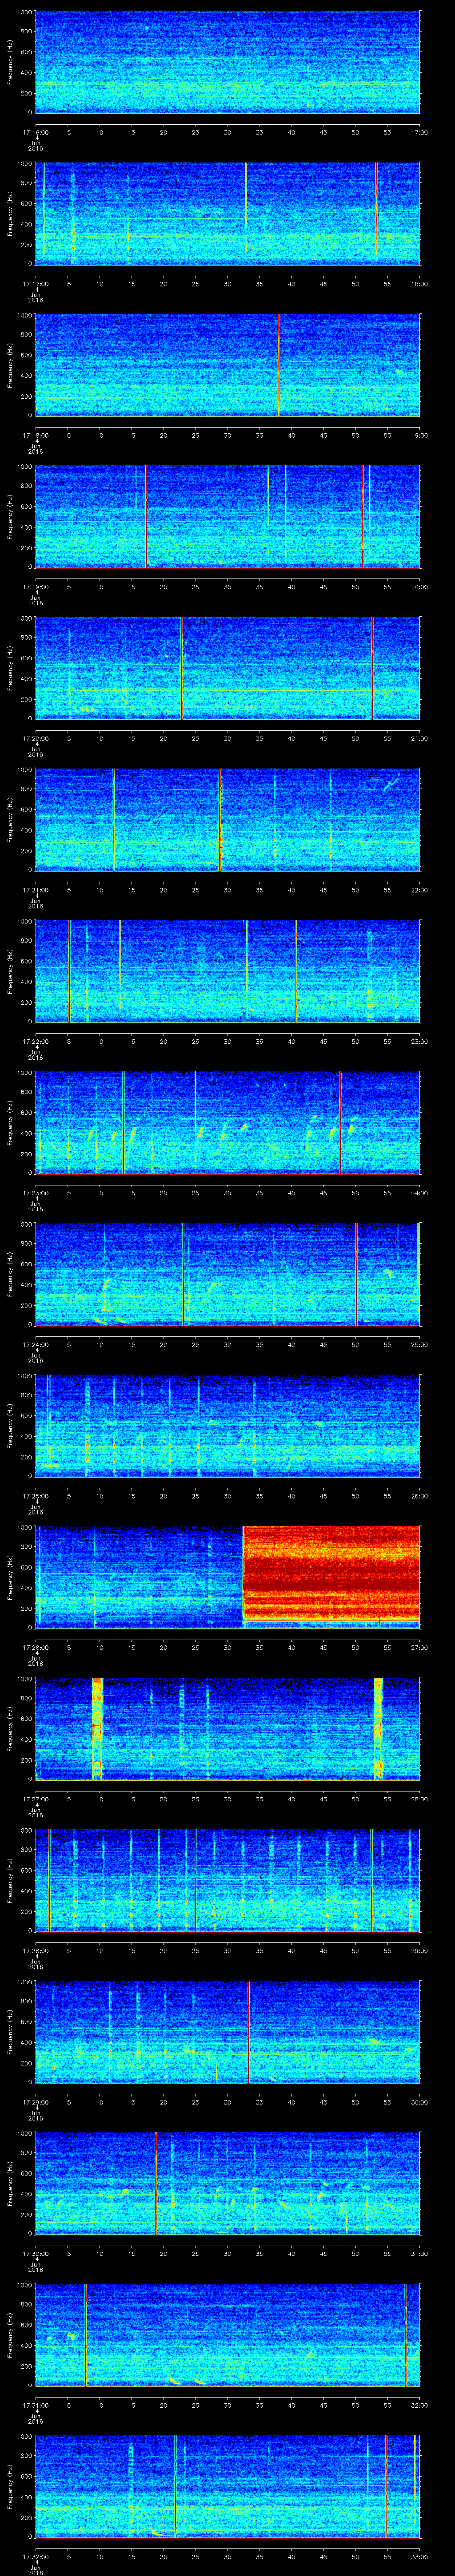The height and width of the screenshot is (2576, 455).
Task: Click the red spike in 17:18 spectrogram
Action: [278, 365]
